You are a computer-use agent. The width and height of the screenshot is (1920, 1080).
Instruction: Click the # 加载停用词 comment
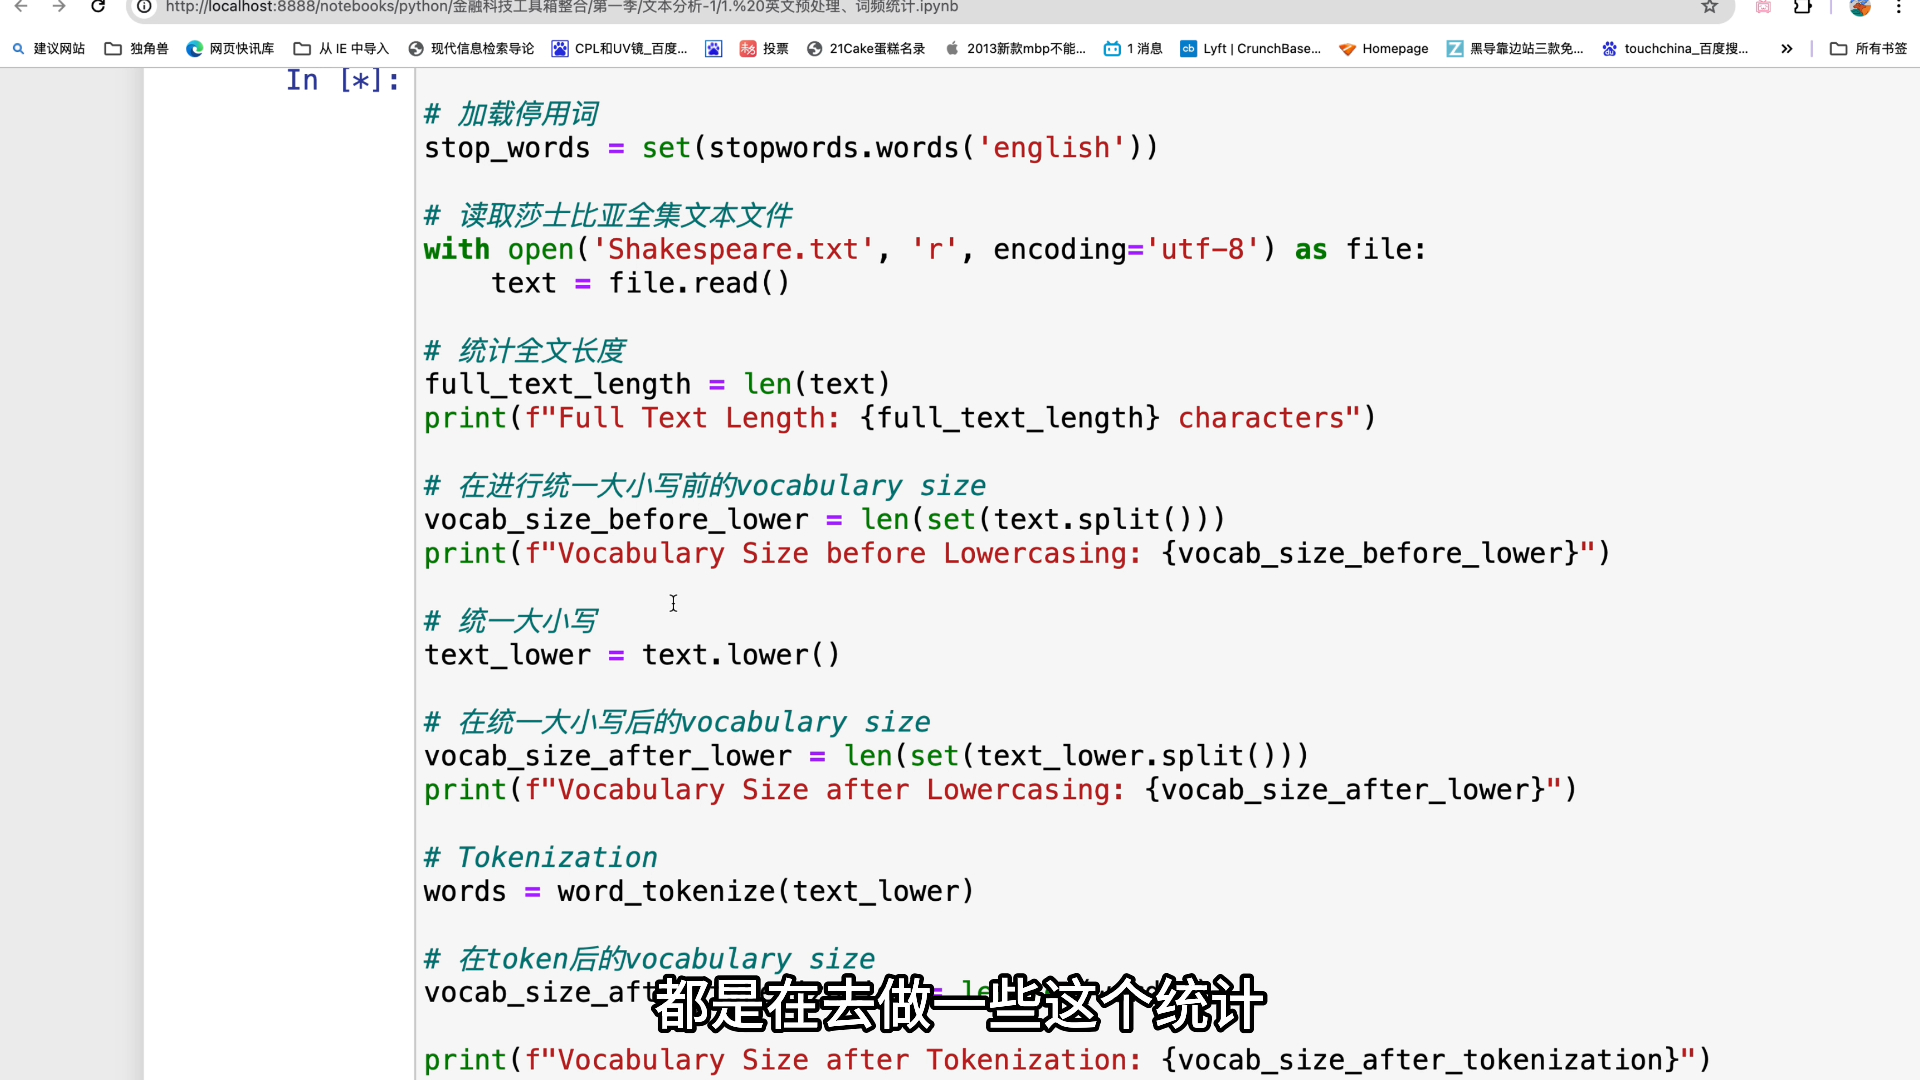511,114
